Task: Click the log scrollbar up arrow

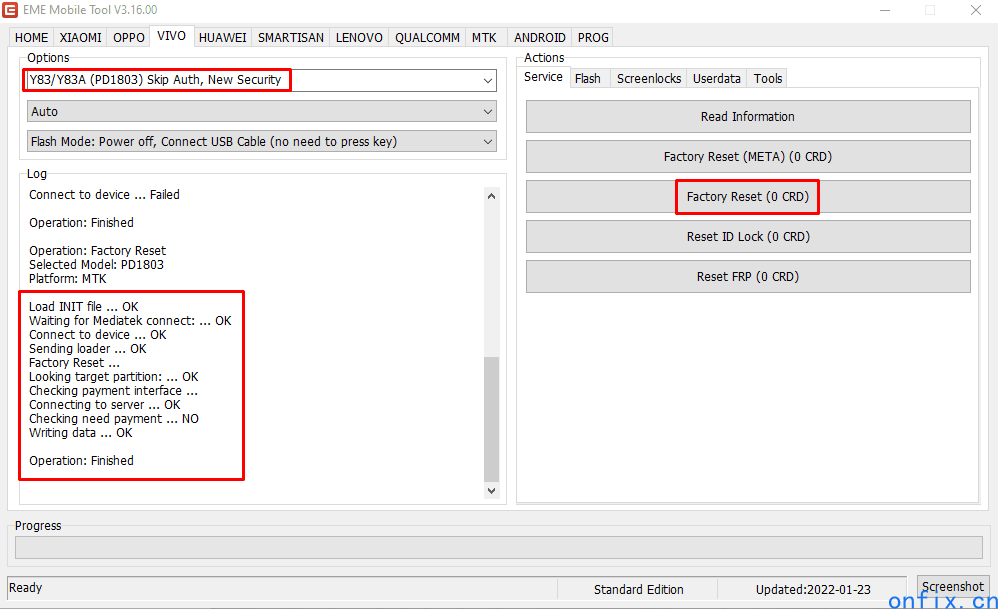Action: 491,196
